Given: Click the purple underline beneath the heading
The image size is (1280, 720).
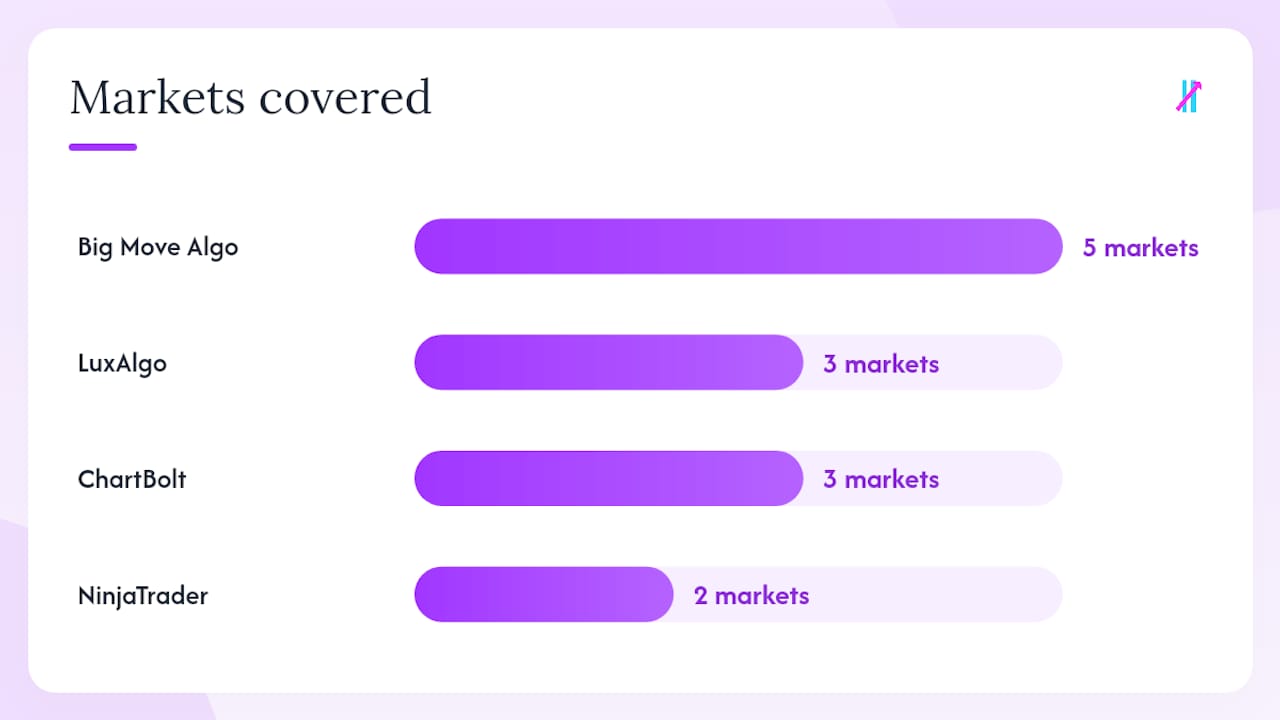Looking at the screenshot, I should [103, 147].
